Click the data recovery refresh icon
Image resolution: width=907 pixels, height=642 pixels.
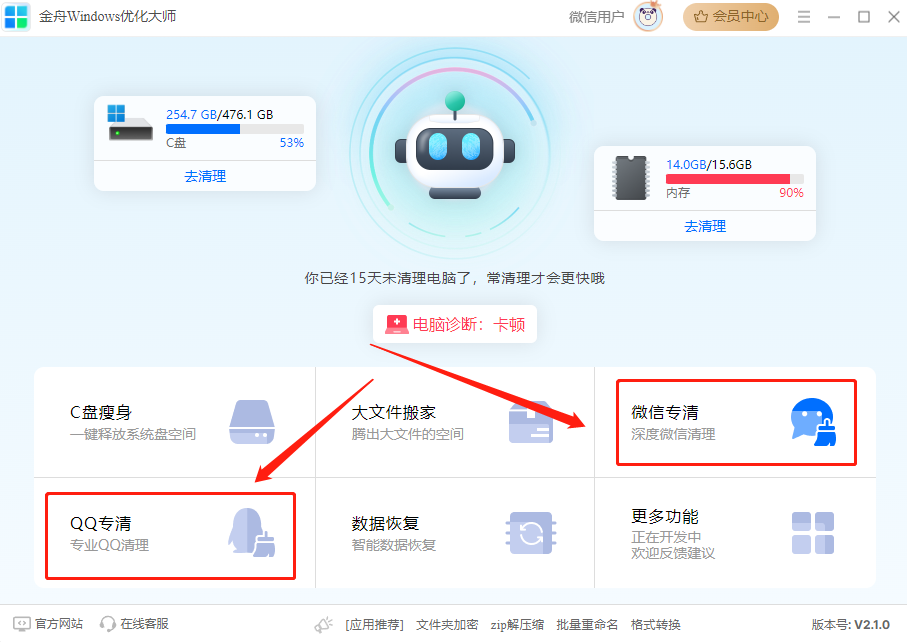[x=531, y=533]
